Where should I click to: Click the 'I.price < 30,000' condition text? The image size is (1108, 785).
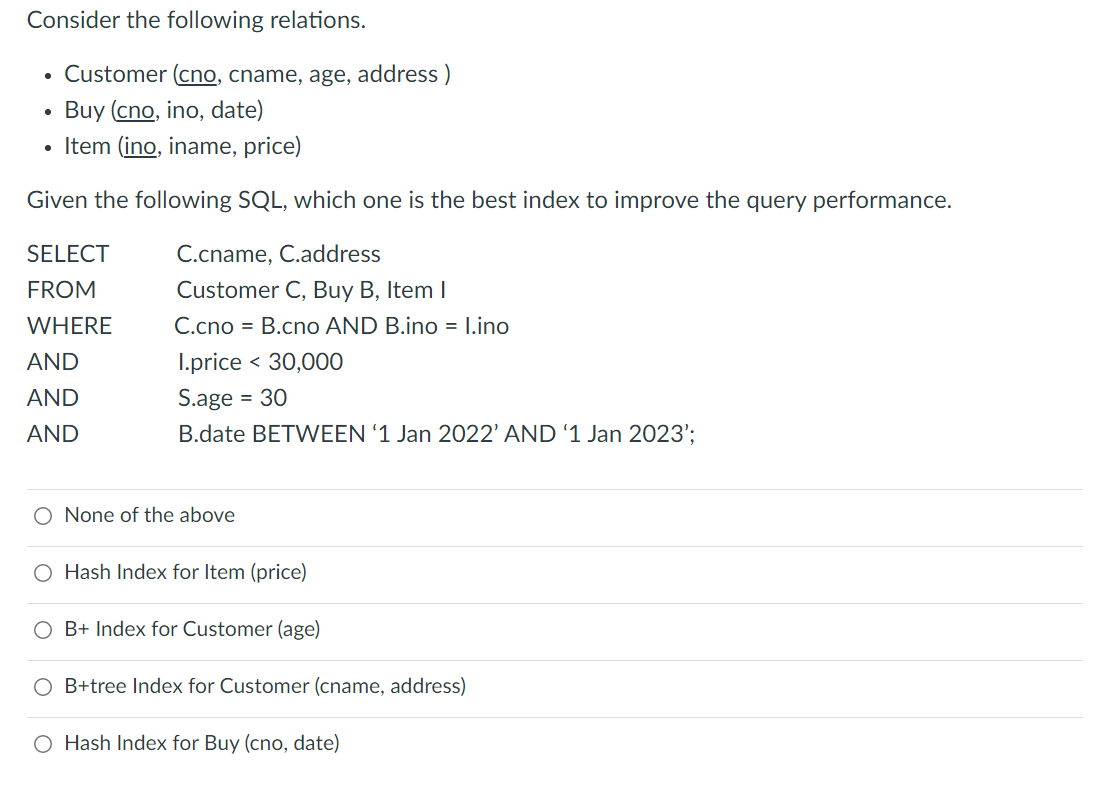click(x=260, y=362)
